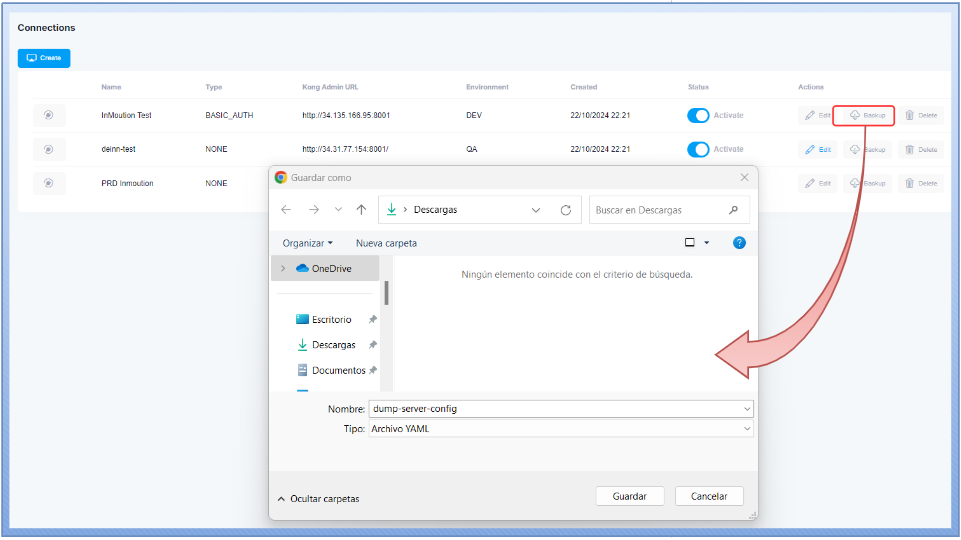
Task: Open the Organizar dropdown menu
Action: pos(308,243)
